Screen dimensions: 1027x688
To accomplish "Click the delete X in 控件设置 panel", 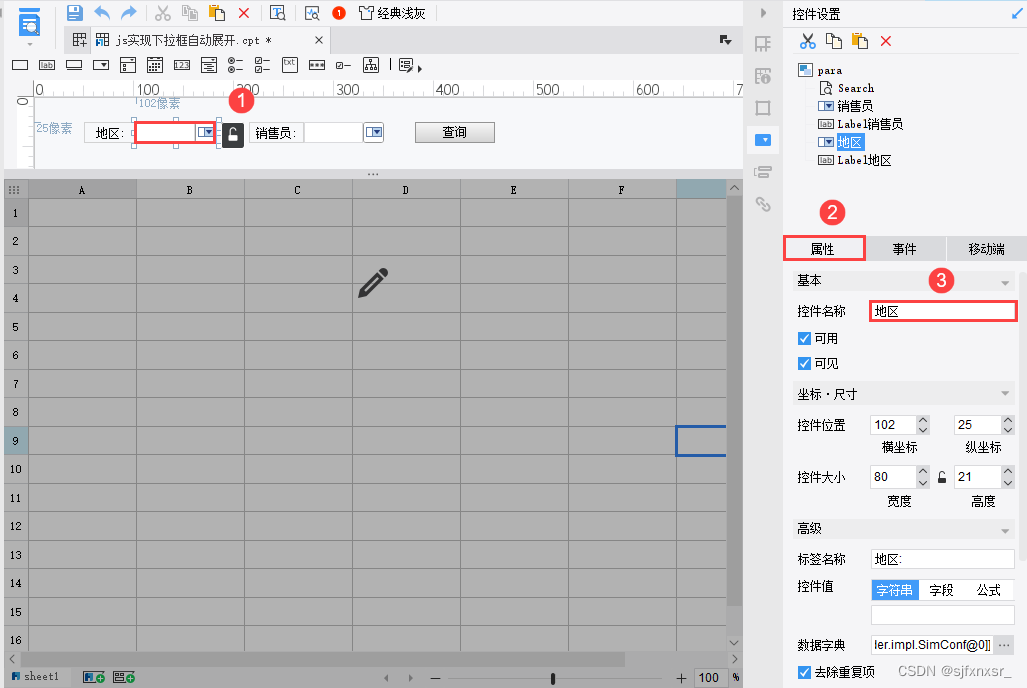I will [886, 41].
